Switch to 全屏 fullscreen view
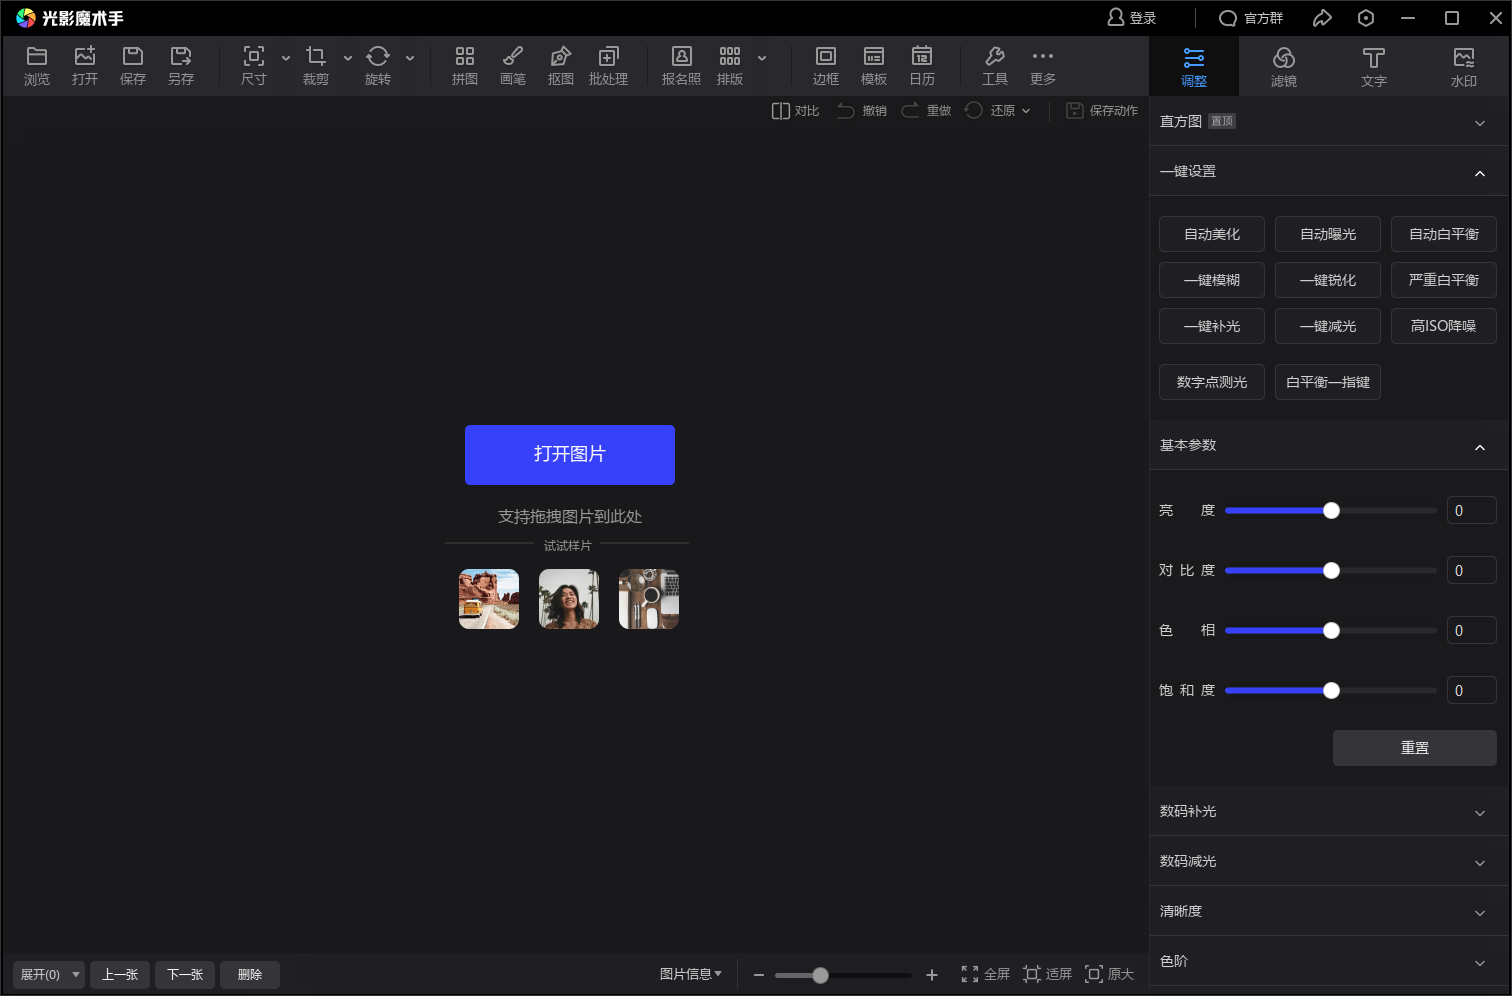Screen dimensions: 1512x996 985,974
